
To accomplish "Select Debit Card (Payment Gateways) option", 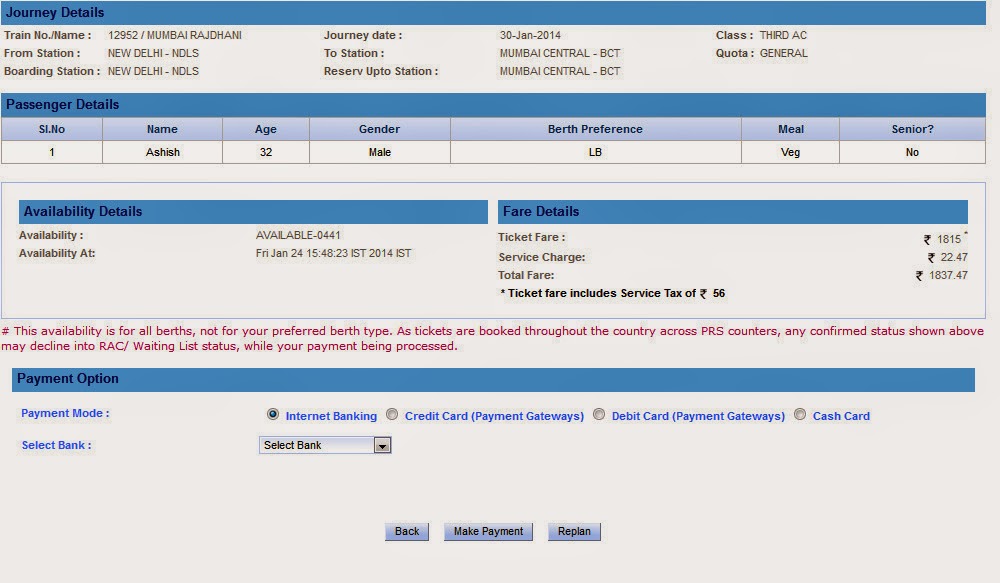I will [599, 414].
